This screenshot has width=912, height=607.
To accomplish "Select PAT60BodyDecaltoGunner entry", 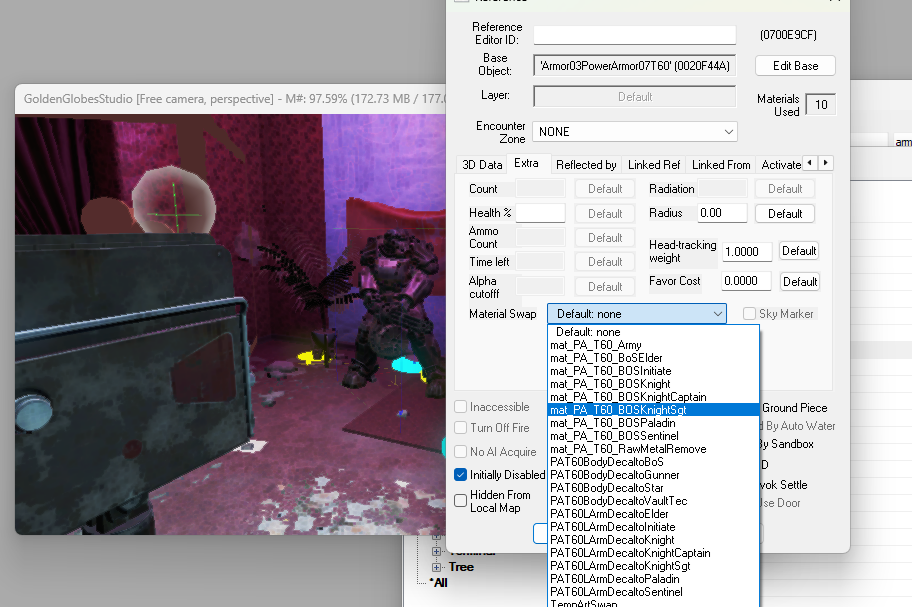I will pos(654,475).
